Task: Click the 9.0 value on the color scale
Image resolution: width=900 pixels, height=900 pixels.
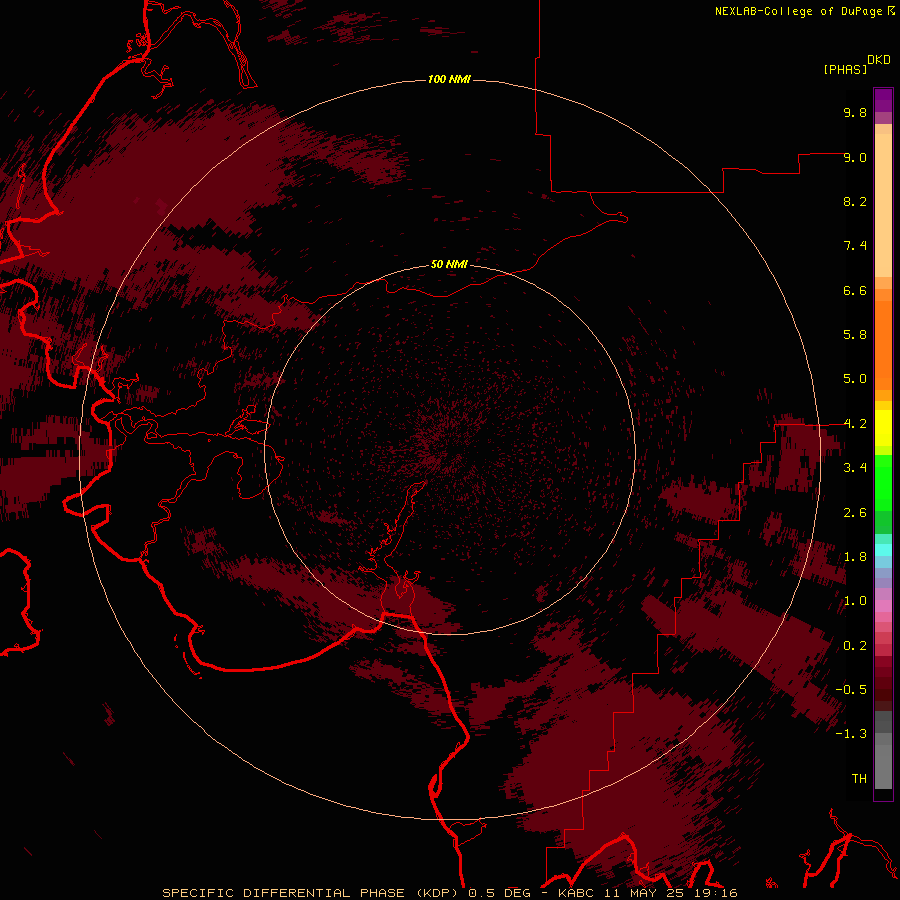Action: (x=855, y=157)
